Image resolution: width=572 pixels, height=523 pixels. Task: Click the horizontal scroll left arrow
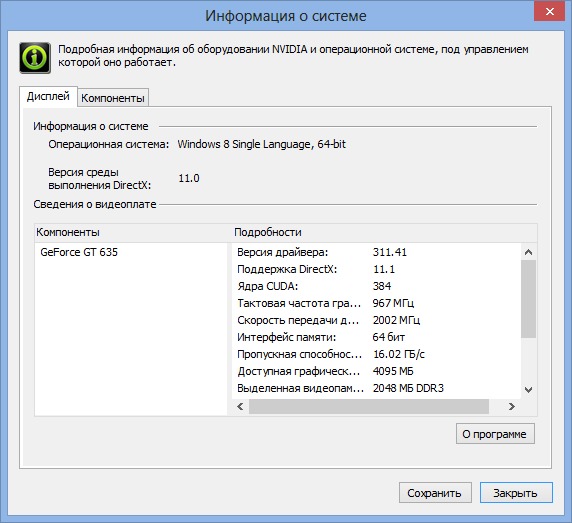pos(240,406)
